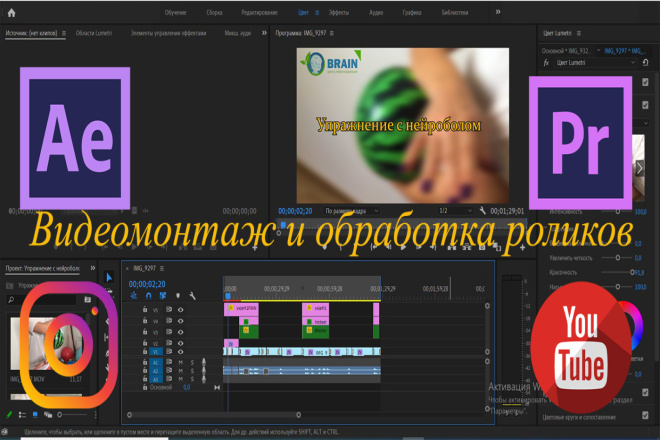This screenshot has height=440, width=660.
Task: Add a marker using timeline shield icon
Action: 178,296
